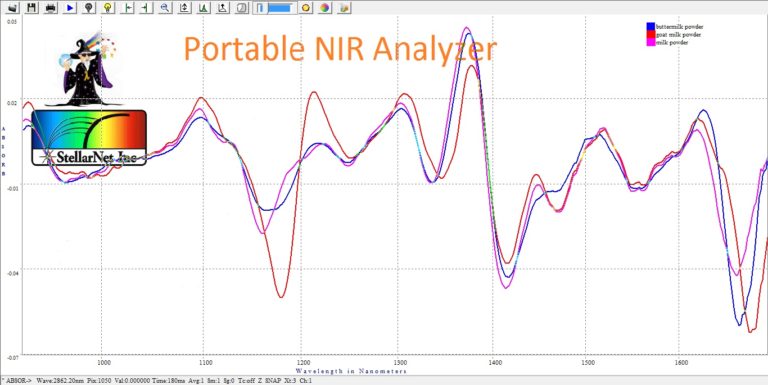
Task: Adjust the blue integration bar control
Action: coord(281,8)
